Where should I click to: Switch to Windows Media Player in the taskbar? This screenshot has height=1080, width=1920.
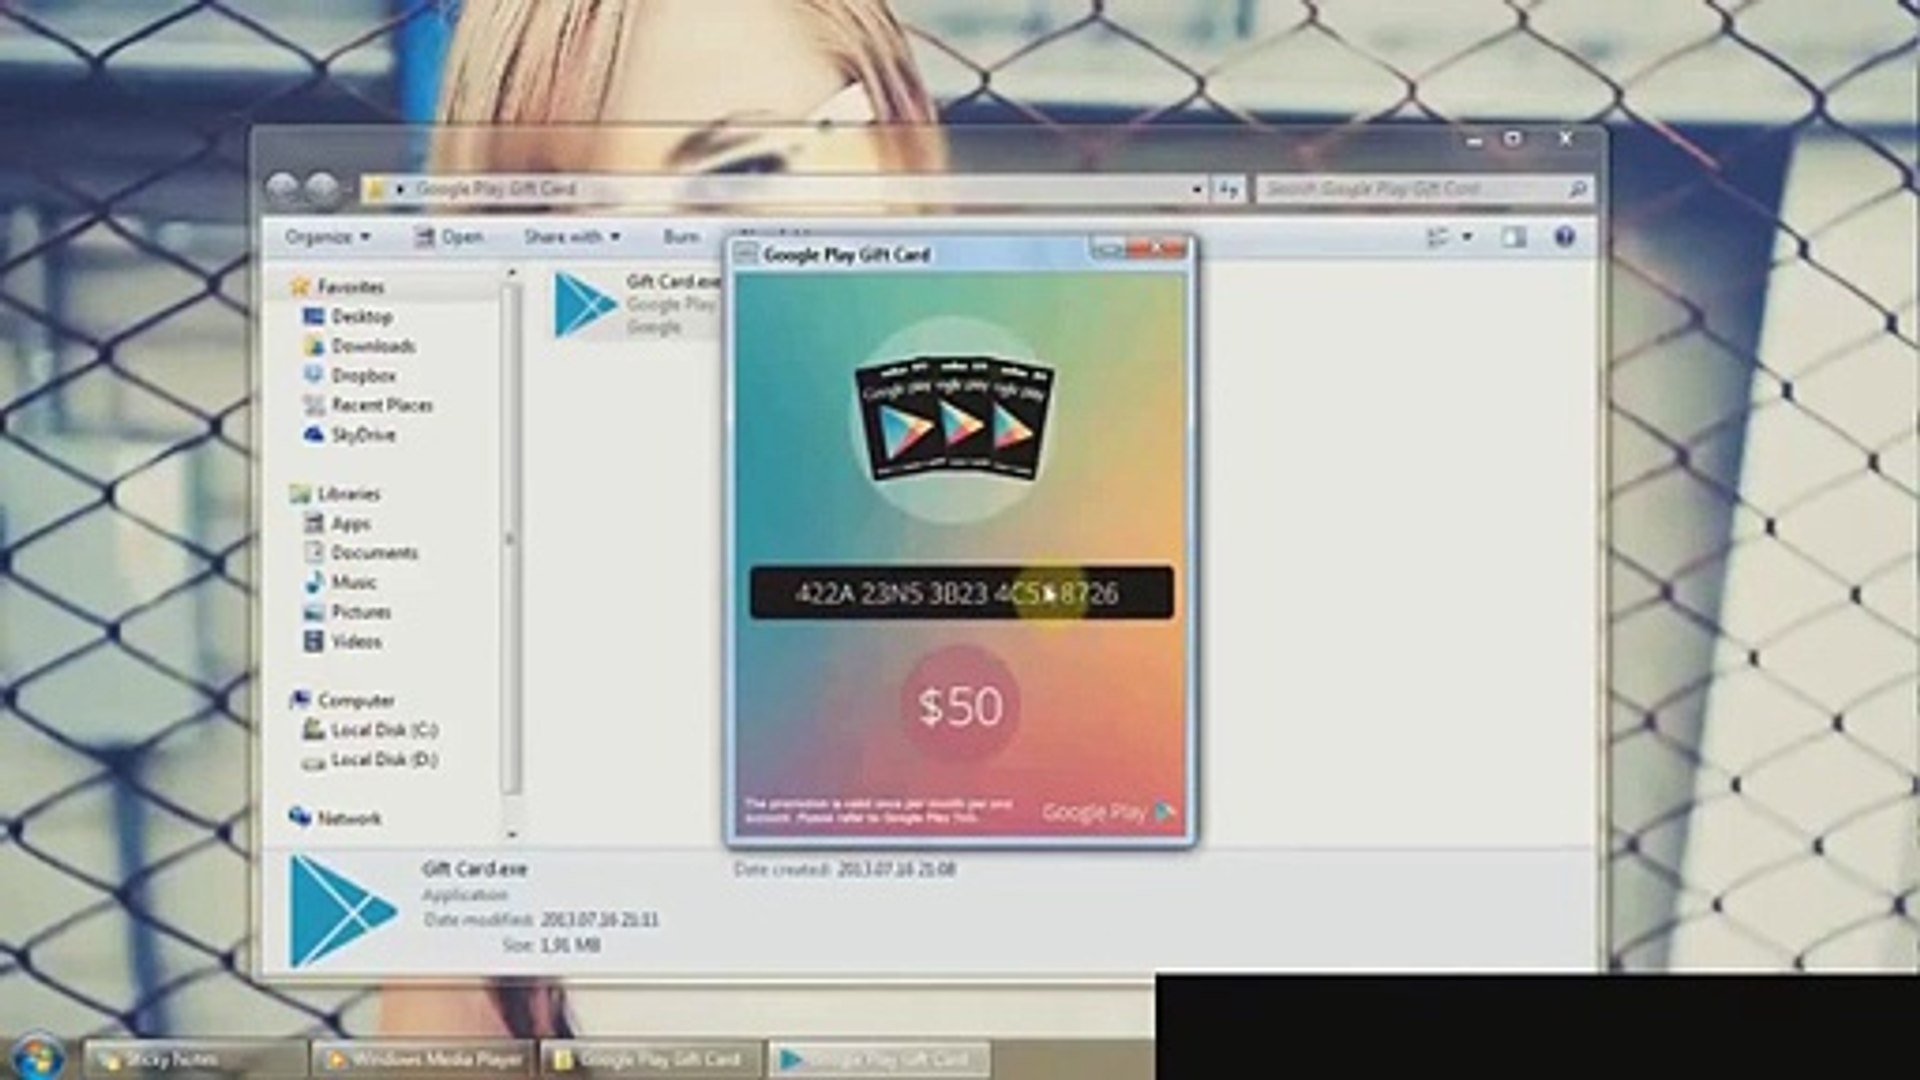425,1058
